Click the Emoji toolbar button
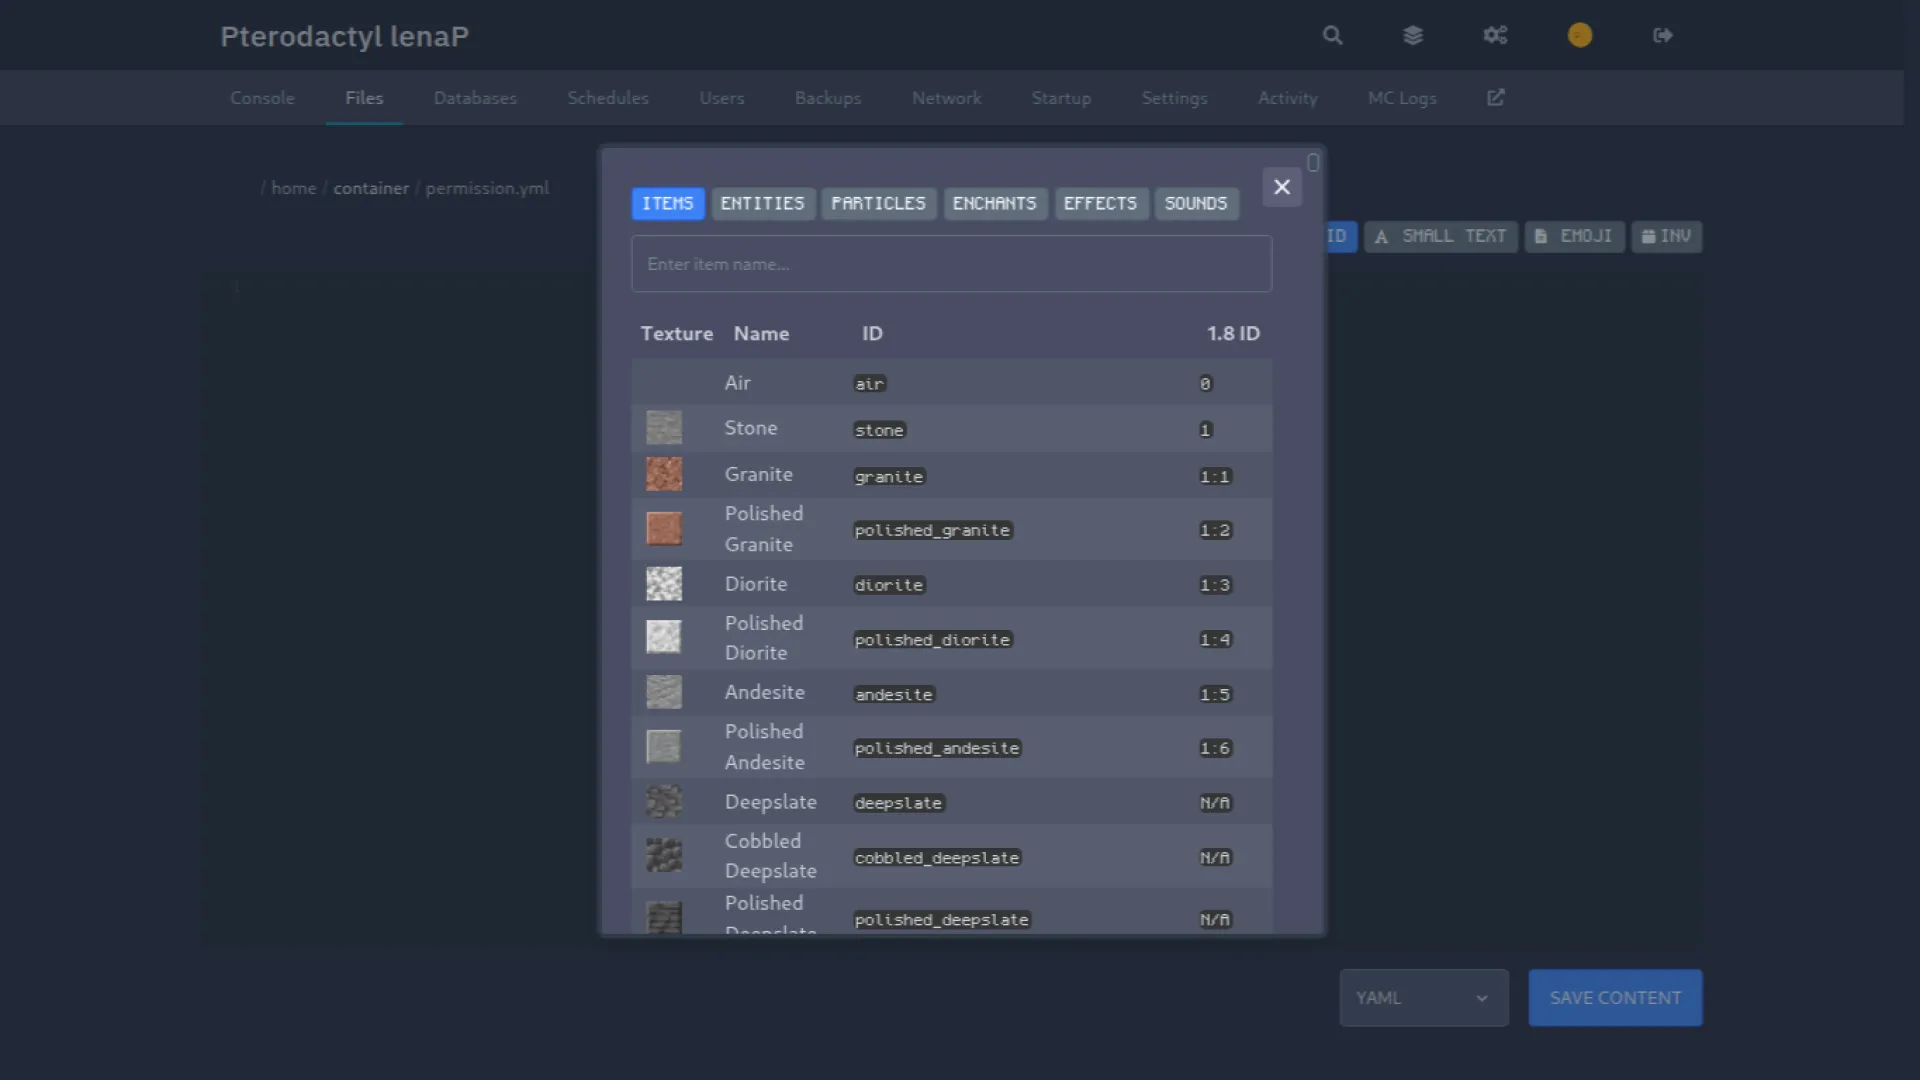Image resolution: width=1920 pixels, height=1080 pixels. (1574, 237)
